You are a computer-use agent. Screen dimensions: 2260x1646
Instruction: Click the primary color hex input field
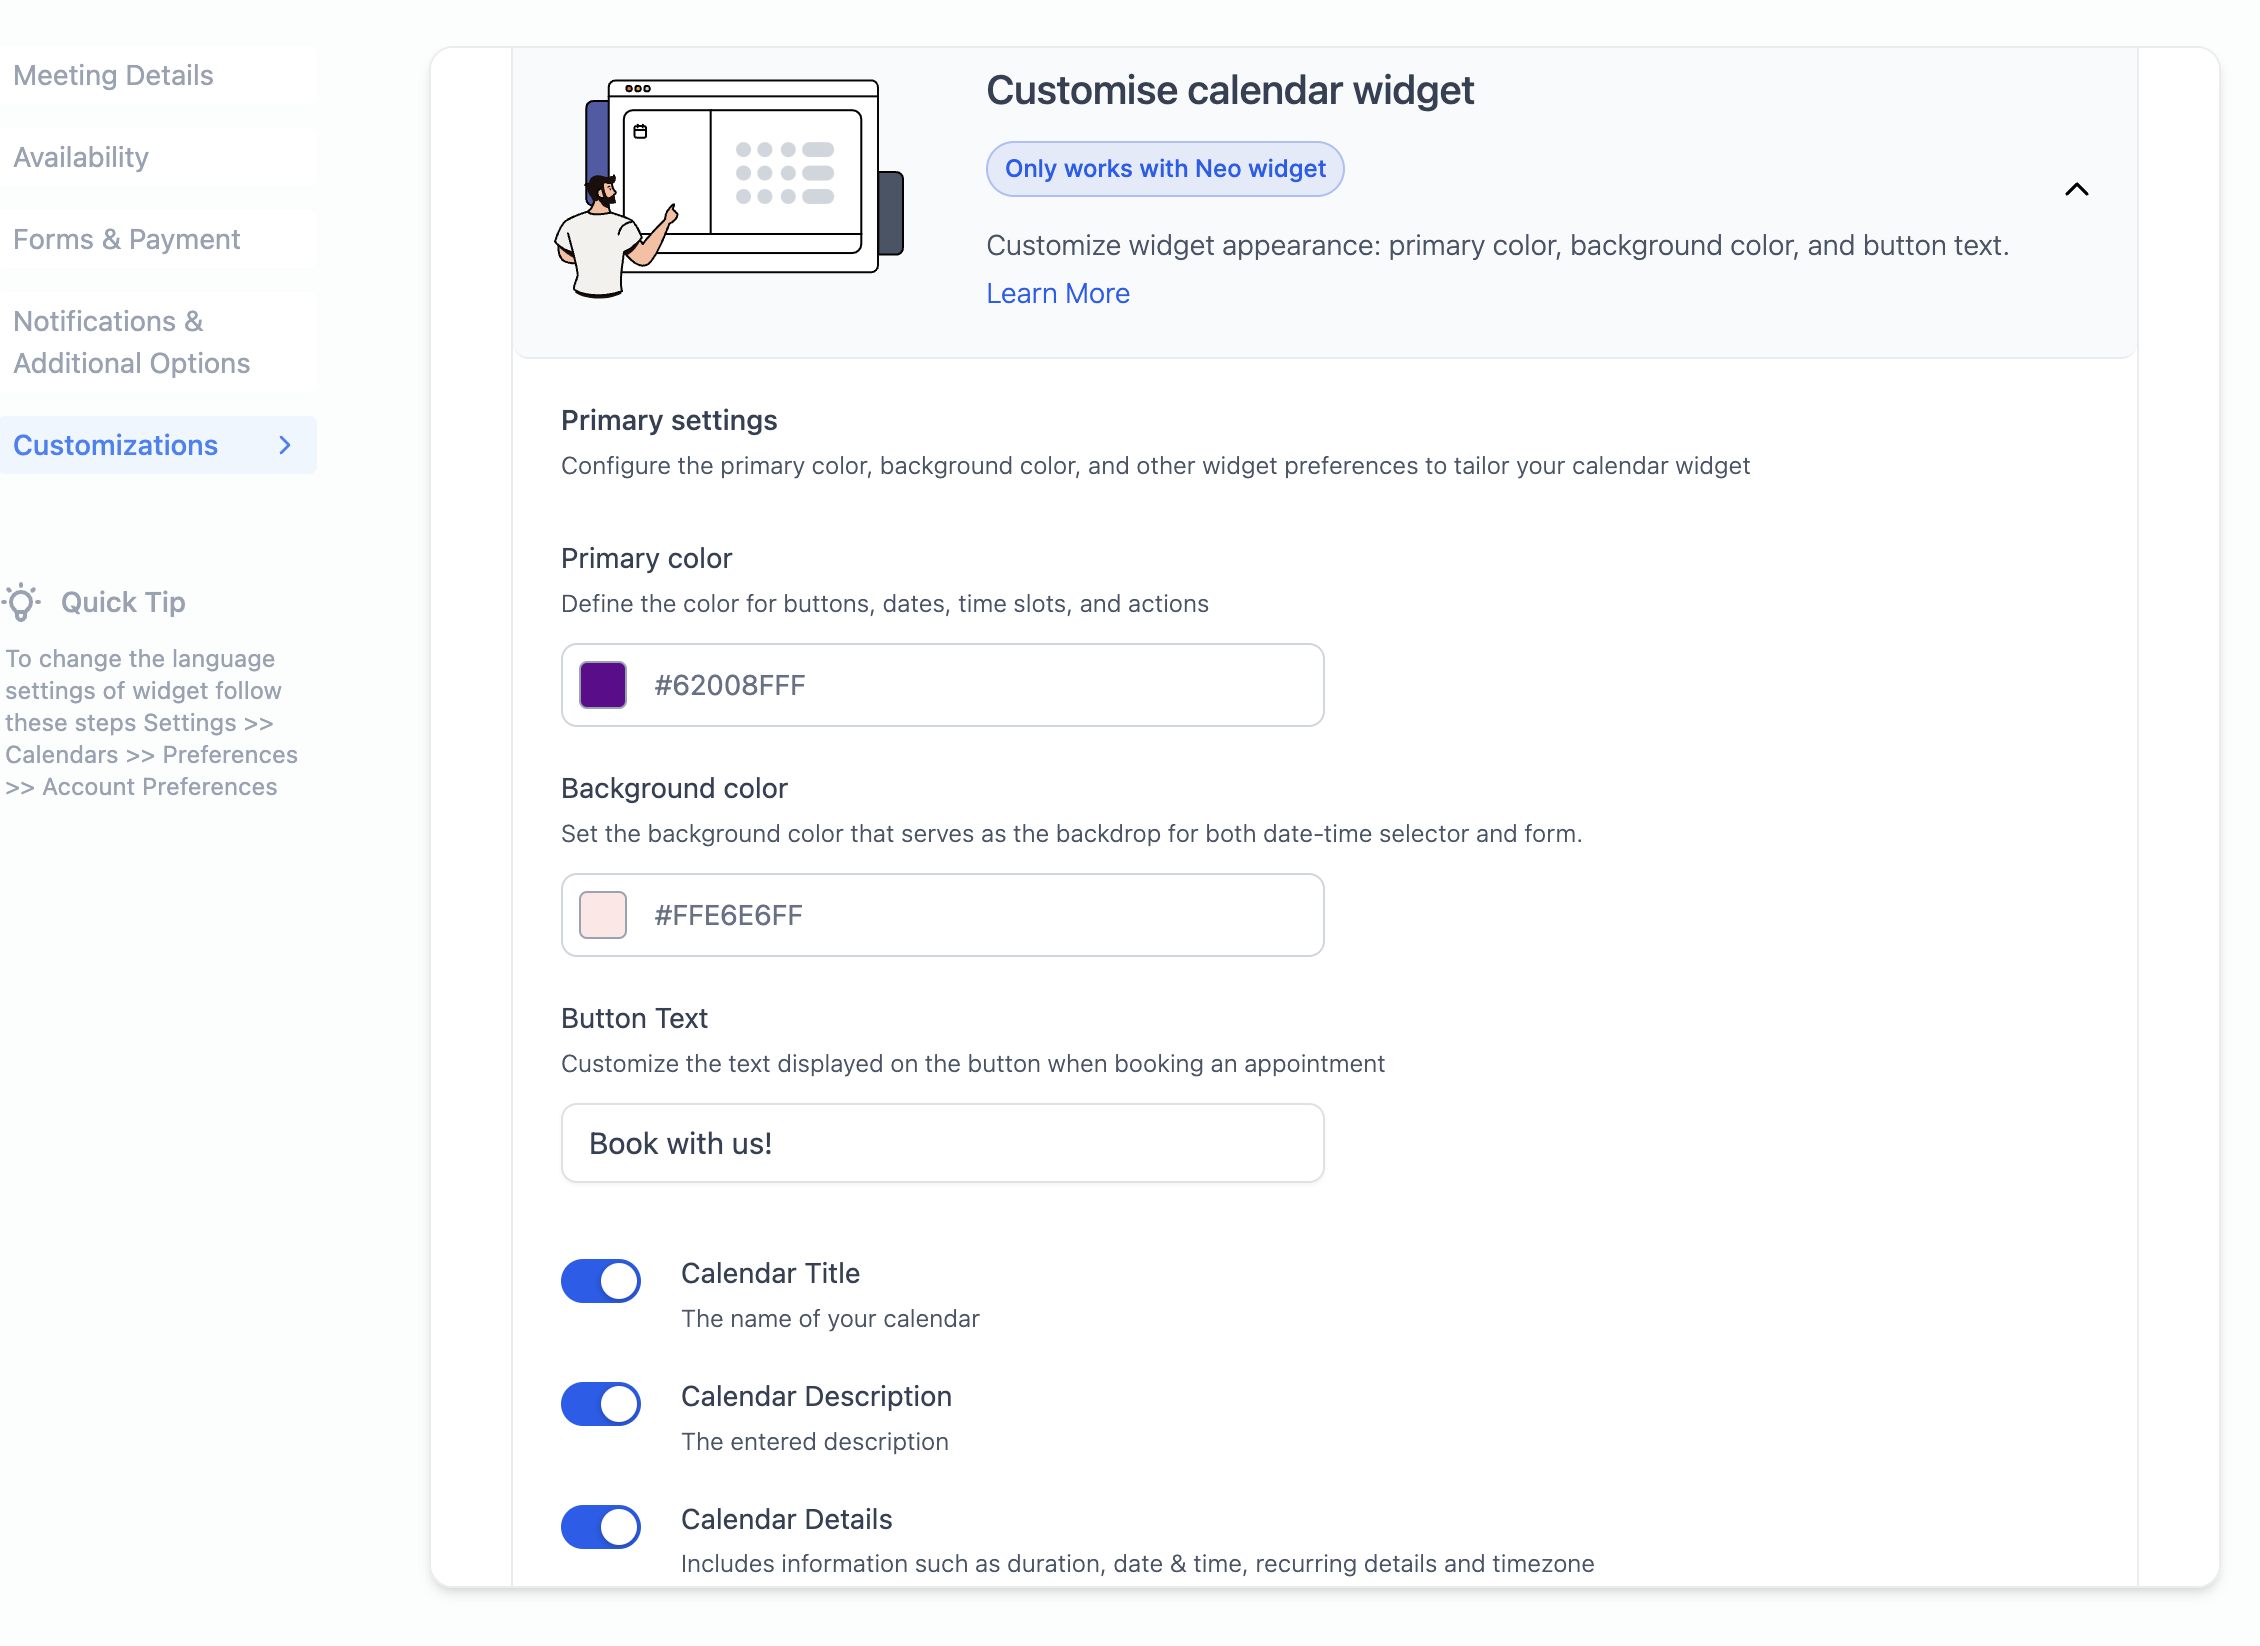coord(943,685)
